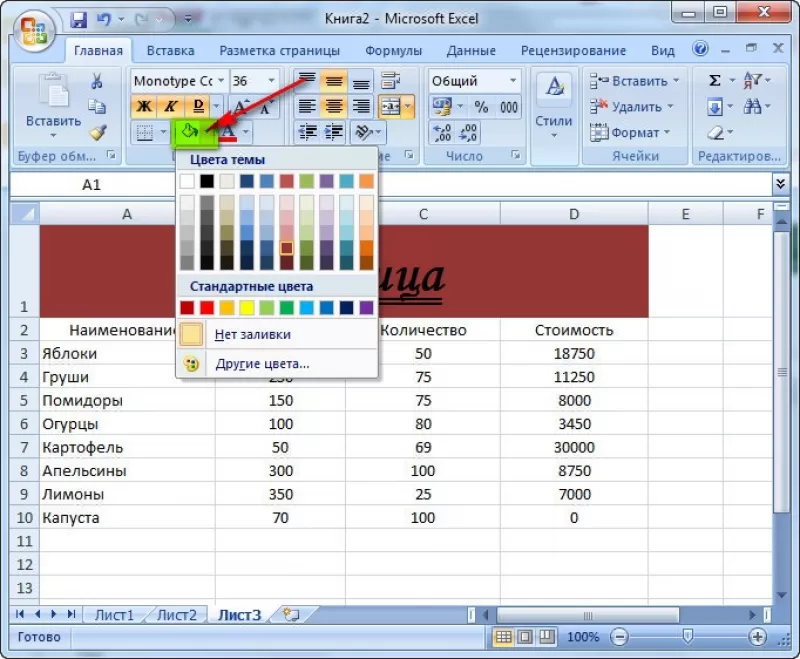Open borders button in Font group
Image resolution: width=800 pixels, height=659 pixels.
(145, 133)
